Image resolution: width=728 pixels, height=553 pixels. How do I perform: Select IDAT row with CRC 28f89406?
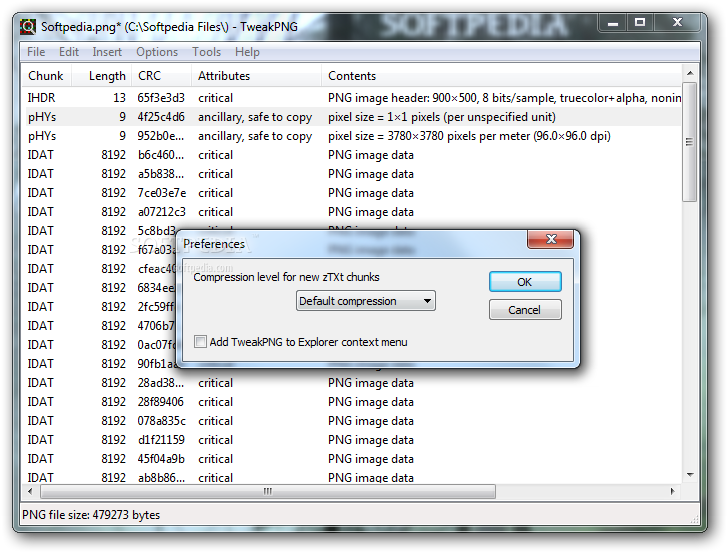pos(352,402)
